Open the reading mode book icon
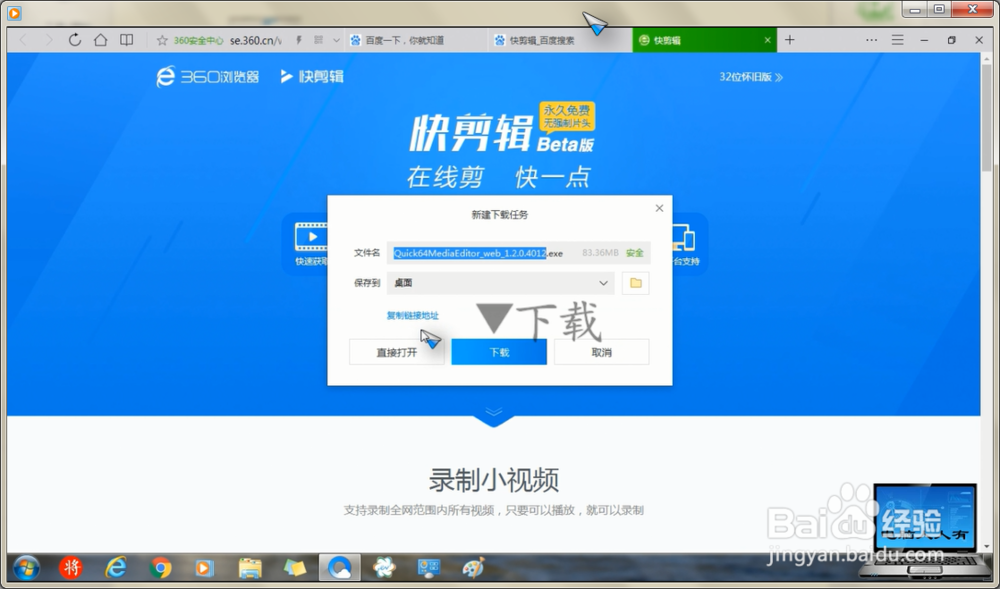This screenshot has width=1000, height=589. point(126,40)
